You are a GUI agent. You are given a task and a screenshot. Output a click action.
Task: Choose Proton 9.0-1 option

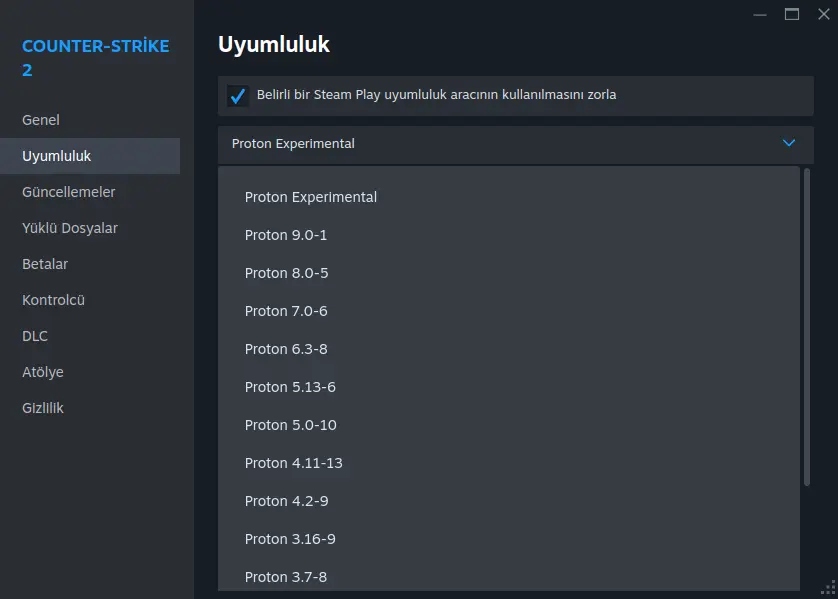[x=508, y=235]
